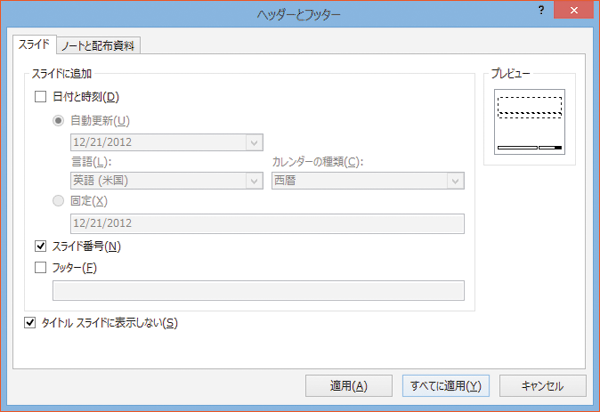Open the auto-update date format dropdown
Image resolution: width=600 pixels, height=412 pixels.
166,142
